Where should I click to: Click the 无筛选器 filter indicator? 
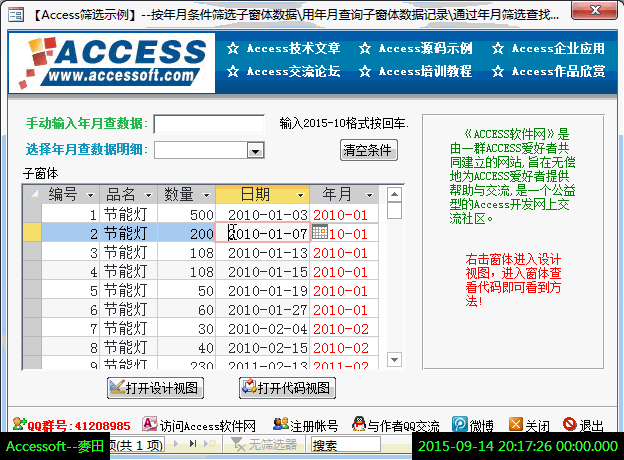click(264, 444)
